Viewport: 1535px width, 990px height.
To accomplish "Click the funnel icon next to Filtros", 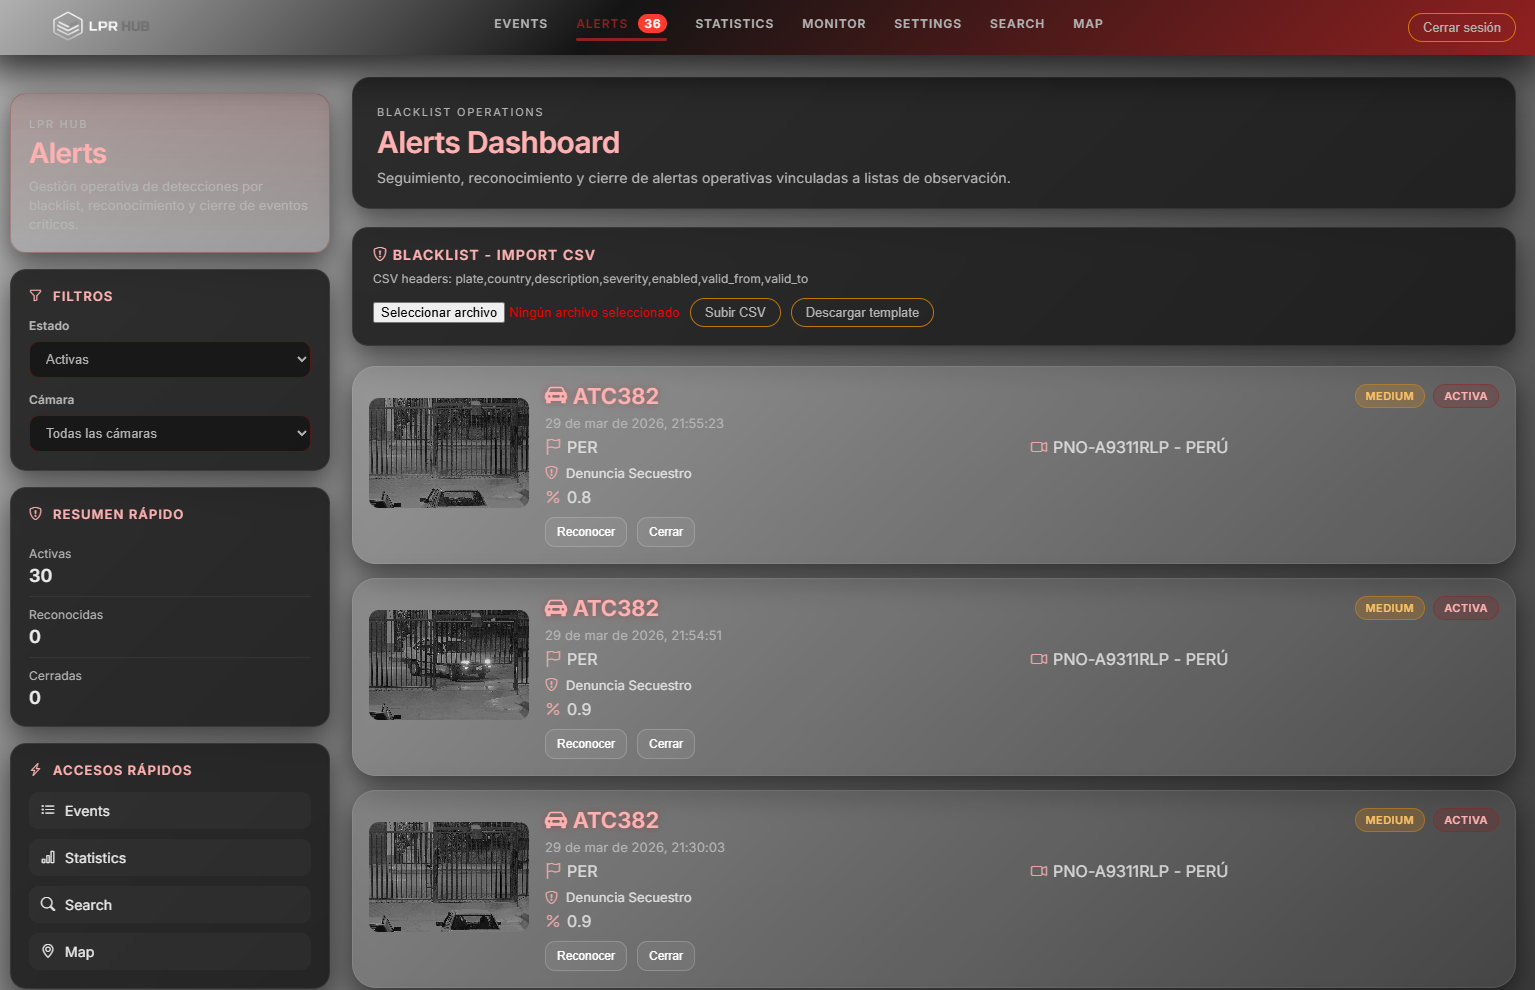I will [x=36, y=296].
